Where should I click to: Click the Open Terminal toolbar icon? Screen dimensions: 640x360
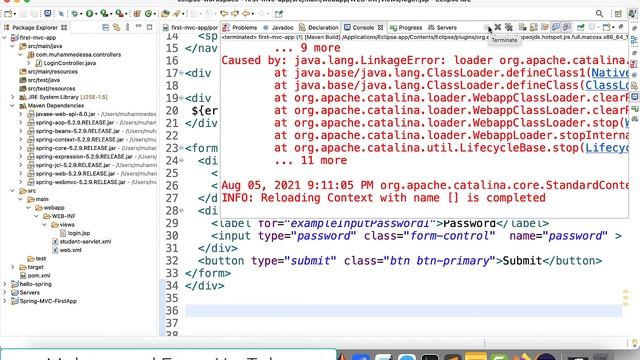click(47, 14)
